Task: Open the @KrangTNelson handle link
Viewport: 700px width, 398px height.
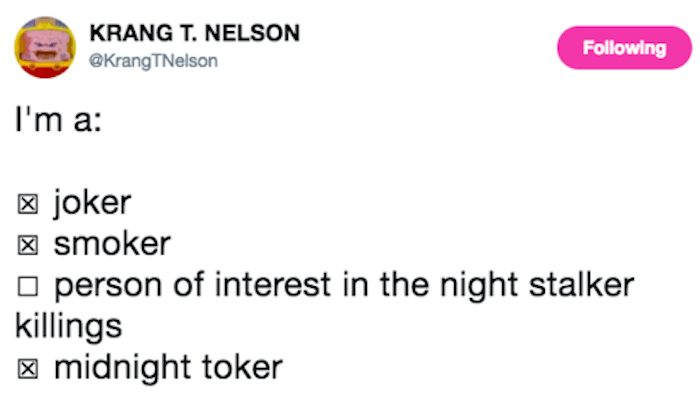Action: (x=154, y=61)
